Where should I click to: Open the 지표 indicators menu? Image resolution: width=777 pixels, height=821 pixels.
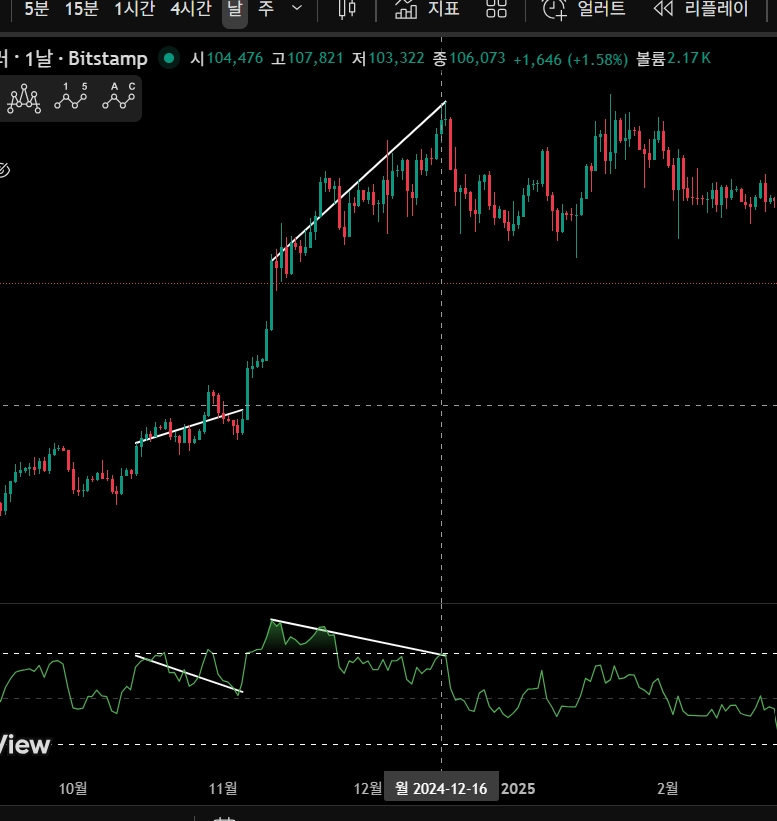[427, 9]
